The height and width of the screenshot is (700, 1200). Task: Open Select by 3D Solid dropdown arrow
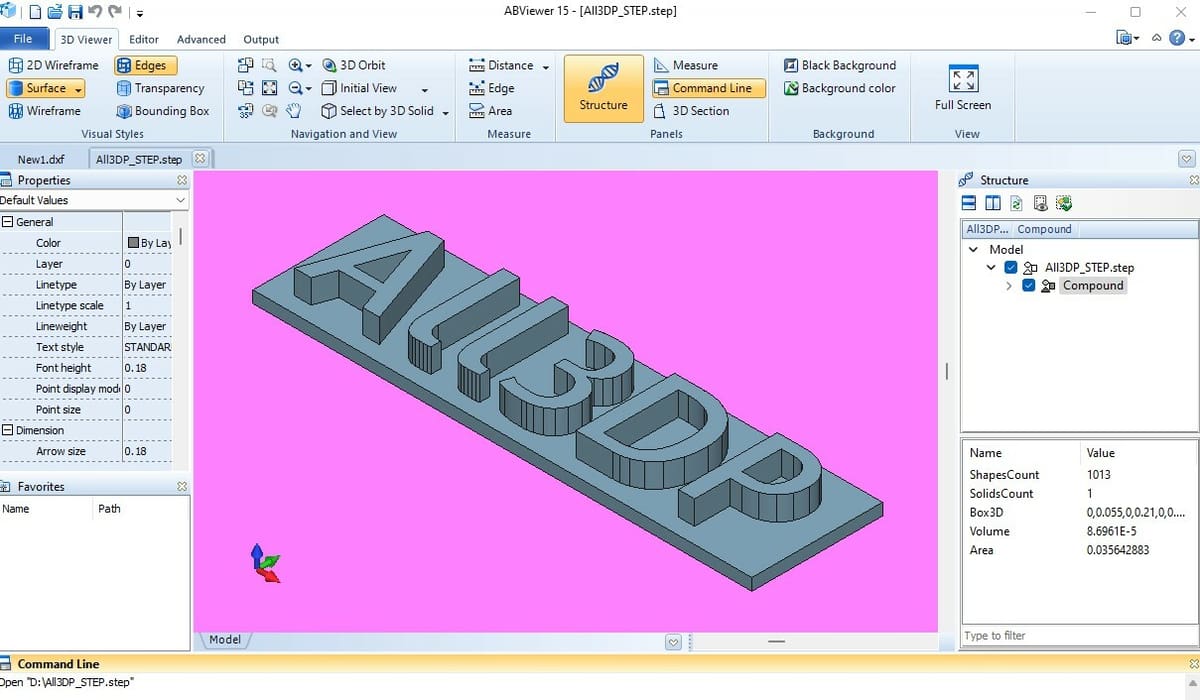(x=445, y=112)
